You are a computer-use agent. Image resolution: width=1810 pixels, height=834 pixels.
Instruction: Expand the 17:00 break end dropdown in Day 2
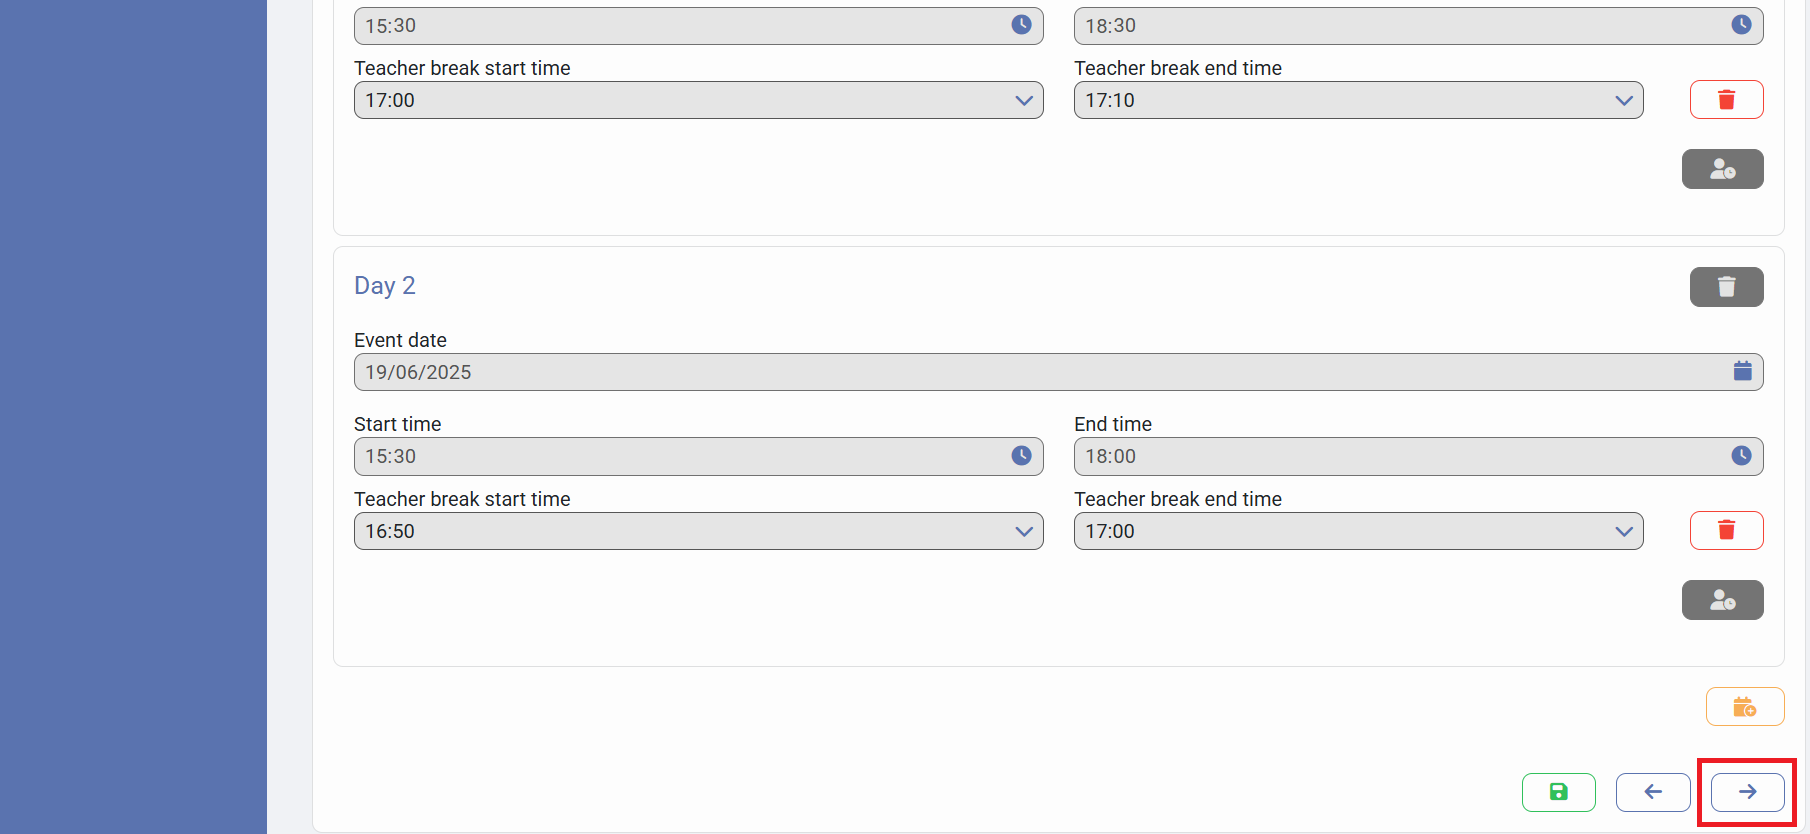coord(1623,531)
